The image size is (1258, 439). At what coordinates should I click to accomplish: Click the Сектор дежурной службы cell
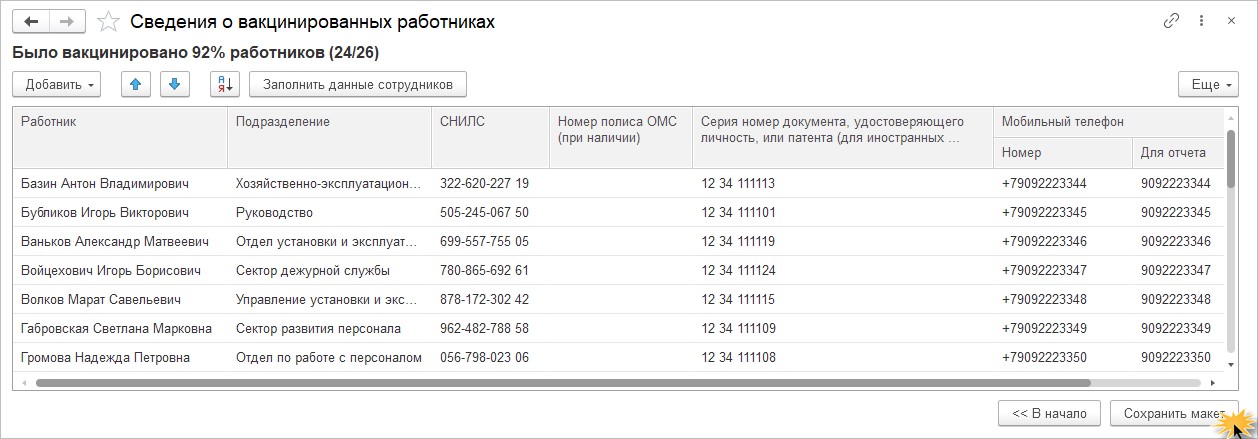330,270
